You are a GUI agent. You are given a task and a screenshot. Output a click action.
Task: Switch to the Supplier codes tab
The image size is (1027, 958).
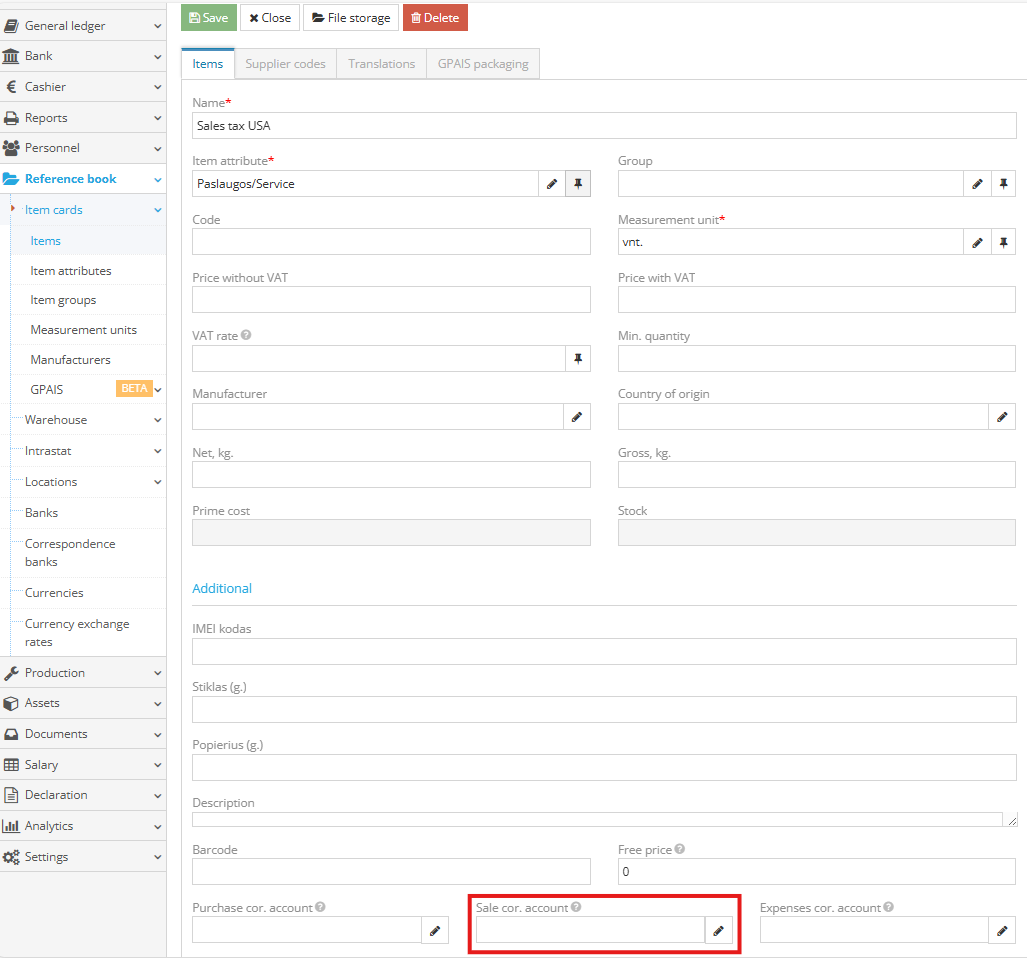(285, 64)
